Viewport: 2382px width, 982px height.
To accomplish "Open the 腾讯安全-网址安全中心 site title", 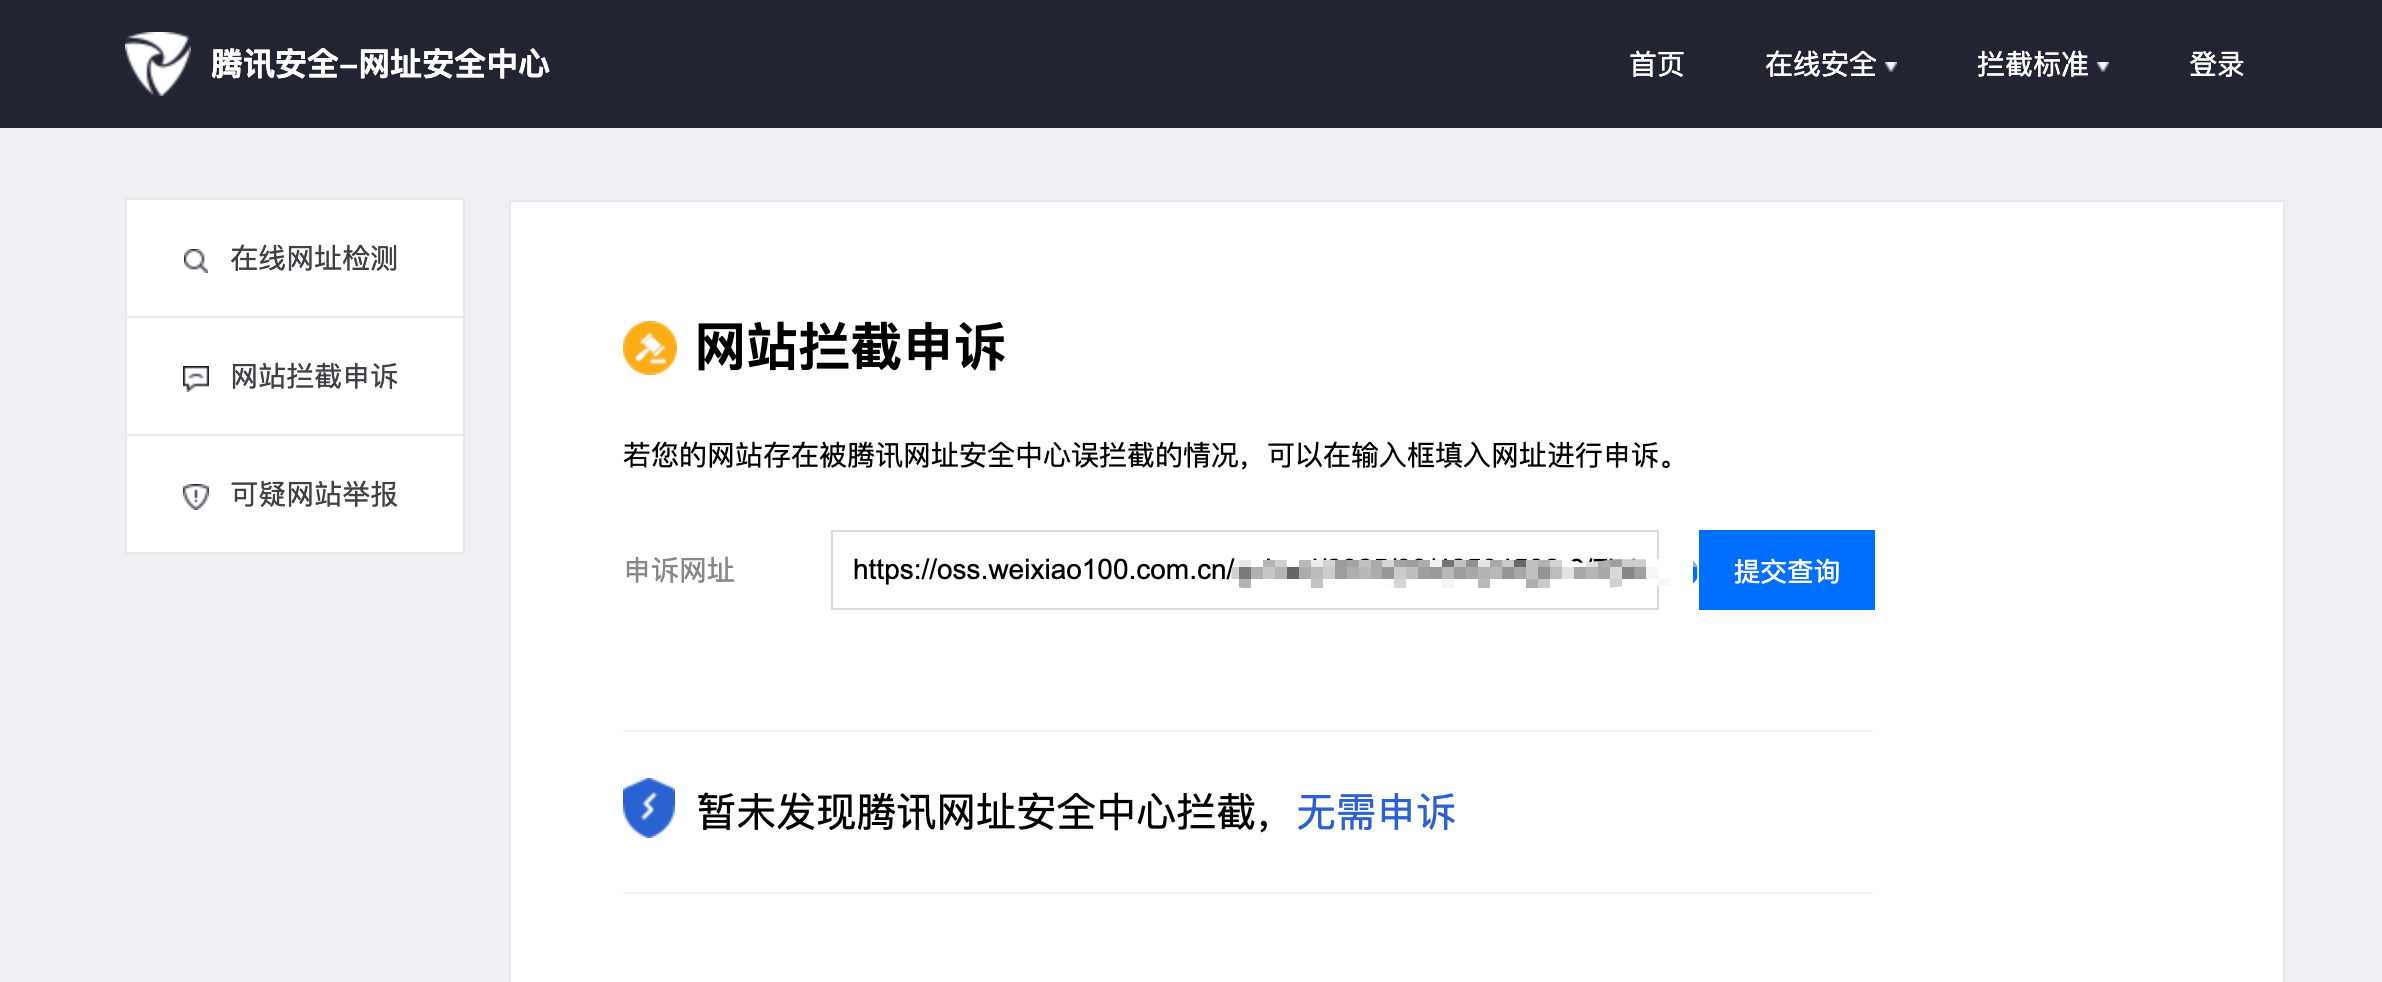I will tap(380, 64).
